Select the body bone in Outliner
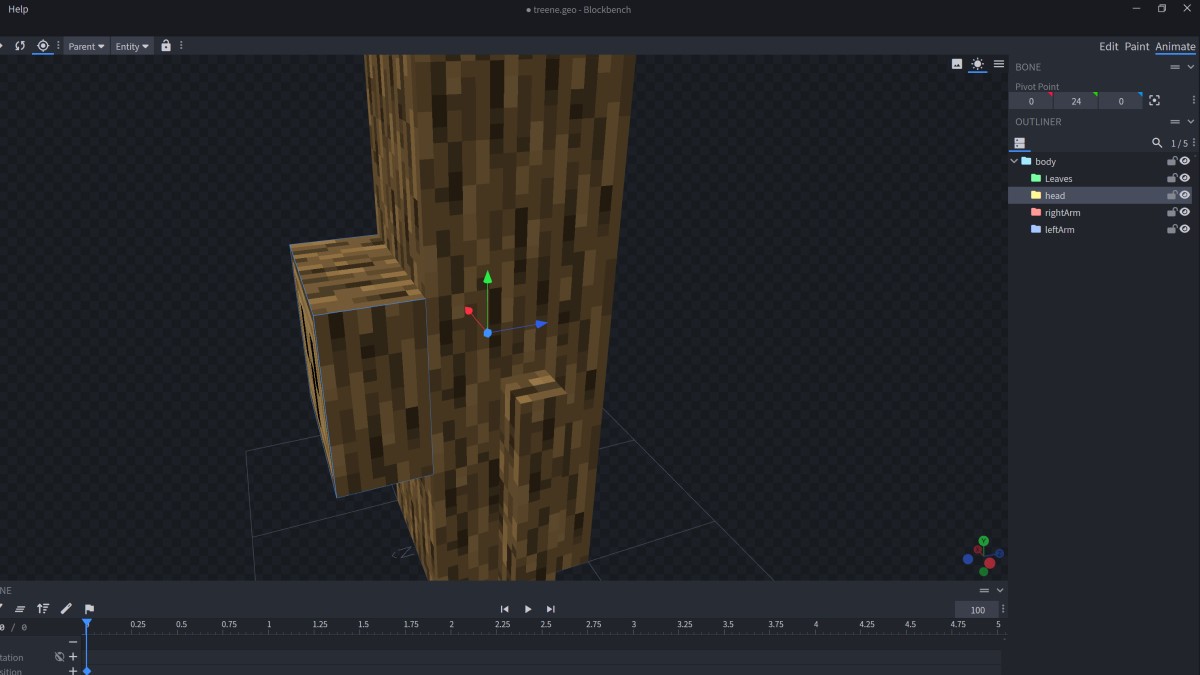 point(1045,162)
